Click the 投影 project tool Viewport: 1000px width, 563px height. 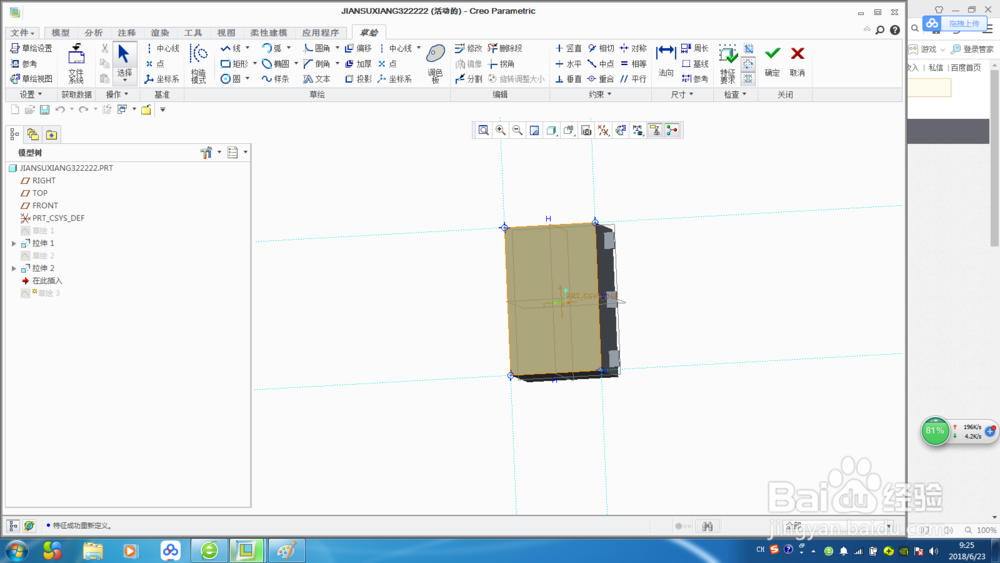pyautogui.click(x=358, y=79)
